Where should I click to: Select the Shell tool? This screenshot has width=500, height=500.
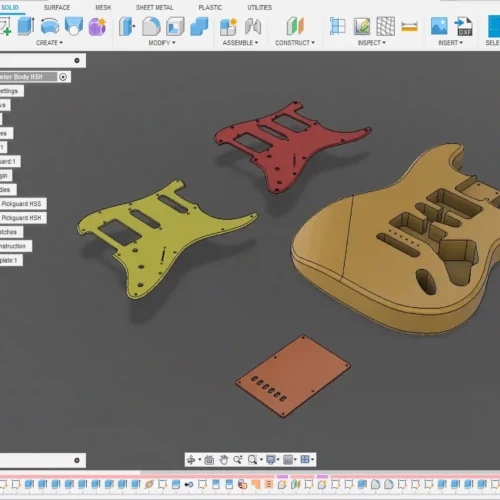click(x=175, y=26)
